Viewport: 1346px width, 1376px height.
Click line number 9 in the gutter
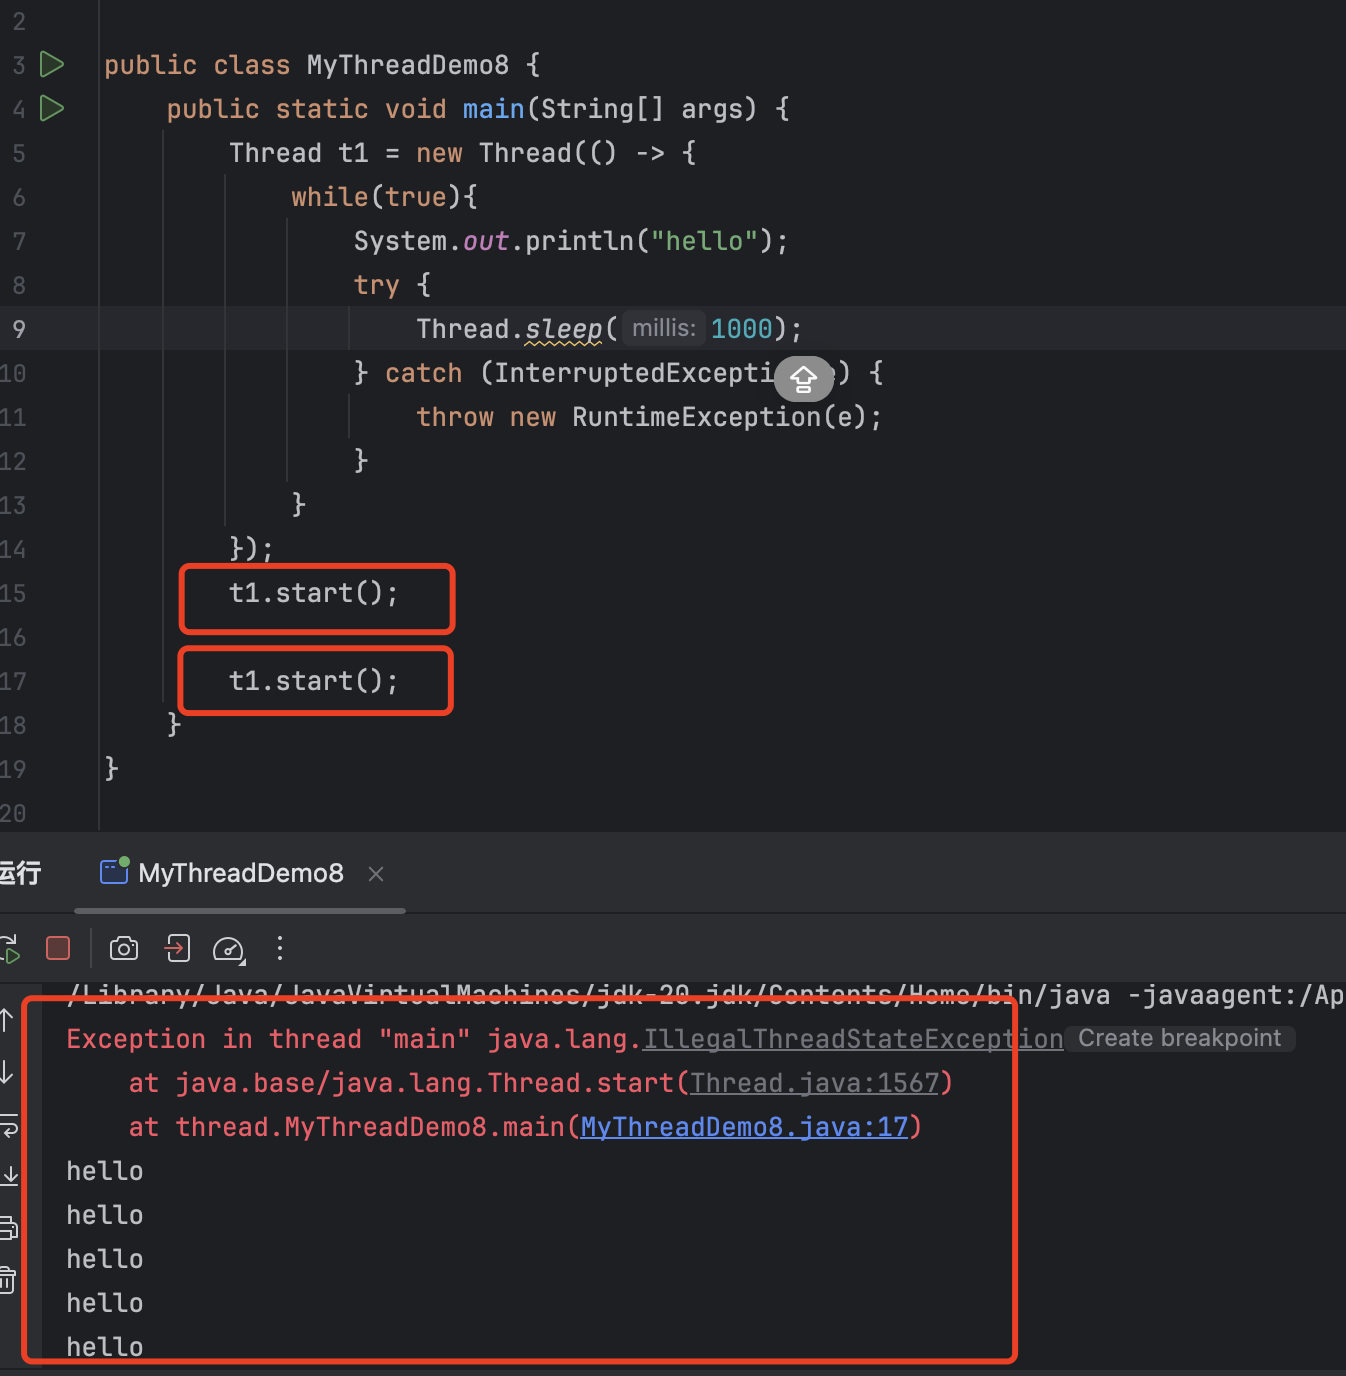point(19,329)
